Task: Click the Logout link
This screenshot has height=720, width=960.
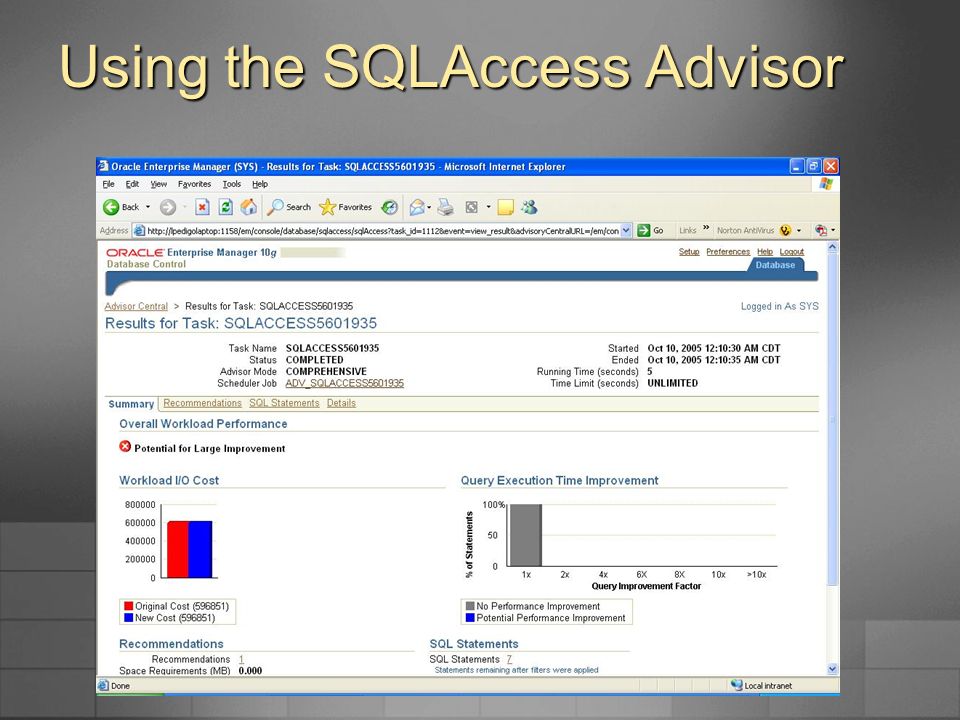Action: (792, 252)
